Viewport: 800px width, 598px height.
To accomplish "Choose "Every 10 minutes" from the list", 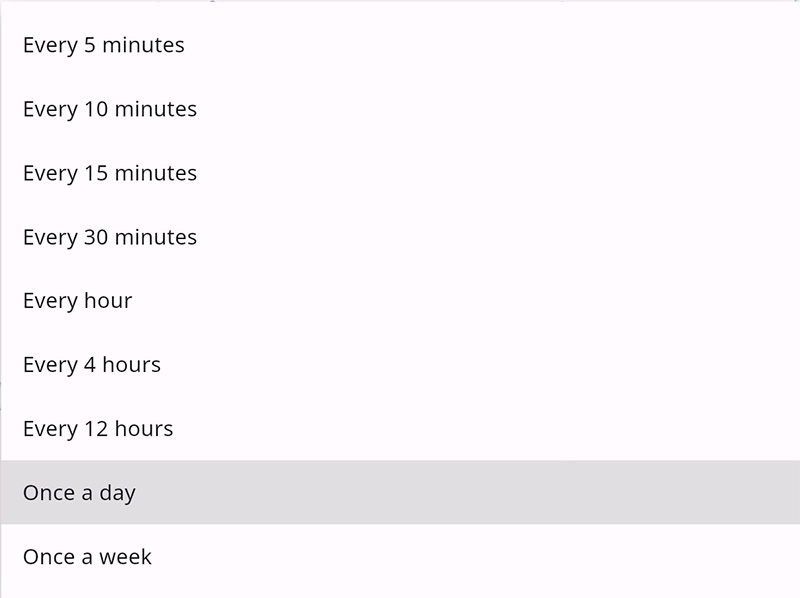I will 110,109.
